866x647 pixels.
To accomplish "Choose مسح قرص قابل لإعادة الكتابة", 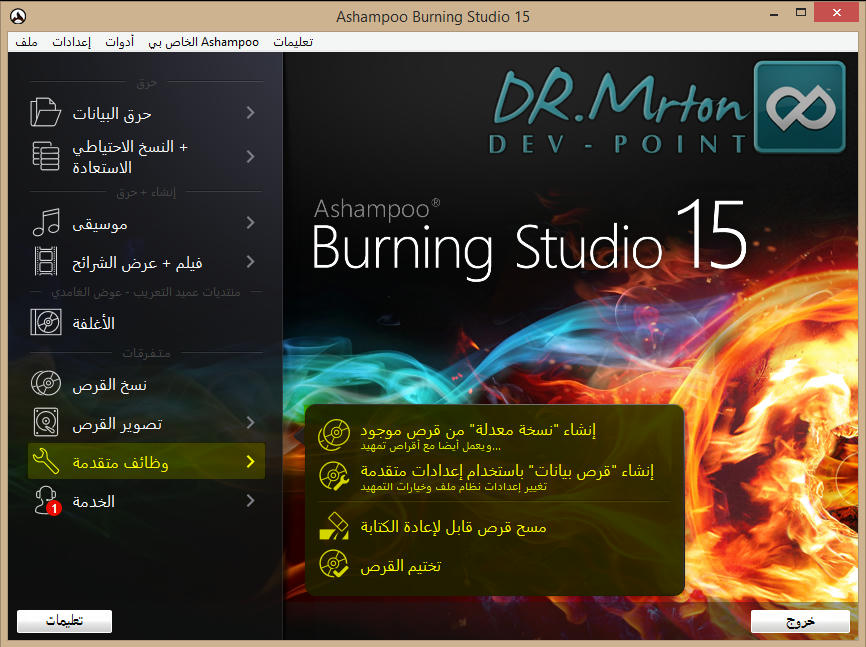I will [494, 527].
